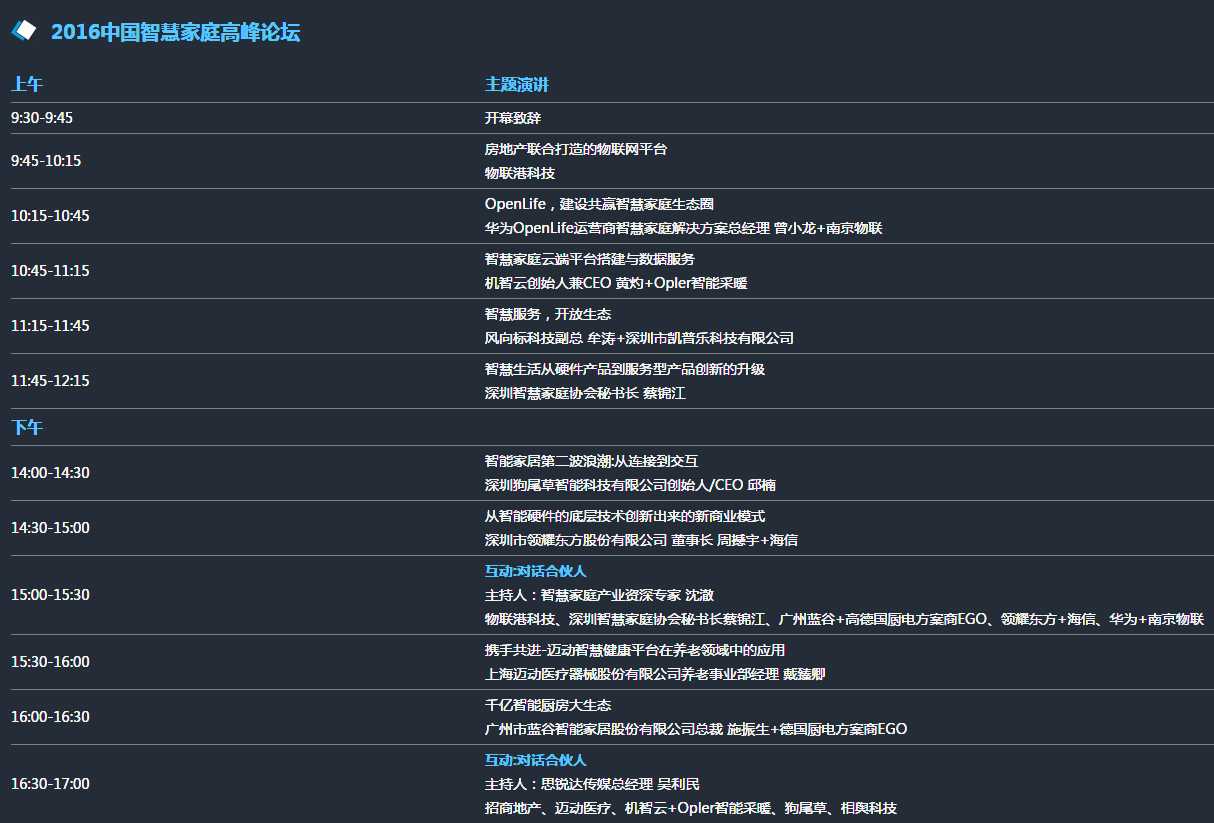Click 房地产联合打造的物联网平台 topic
1214x823 pixels.
click(x=576, y=149)
